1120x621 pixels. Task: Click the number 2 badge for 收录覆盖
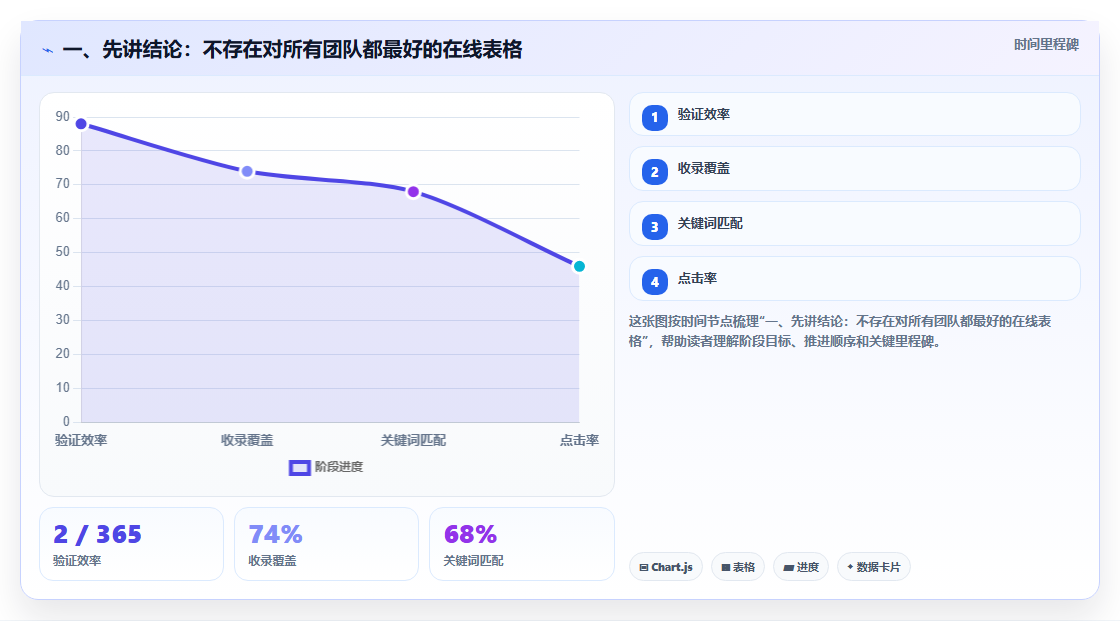point(654,172)
